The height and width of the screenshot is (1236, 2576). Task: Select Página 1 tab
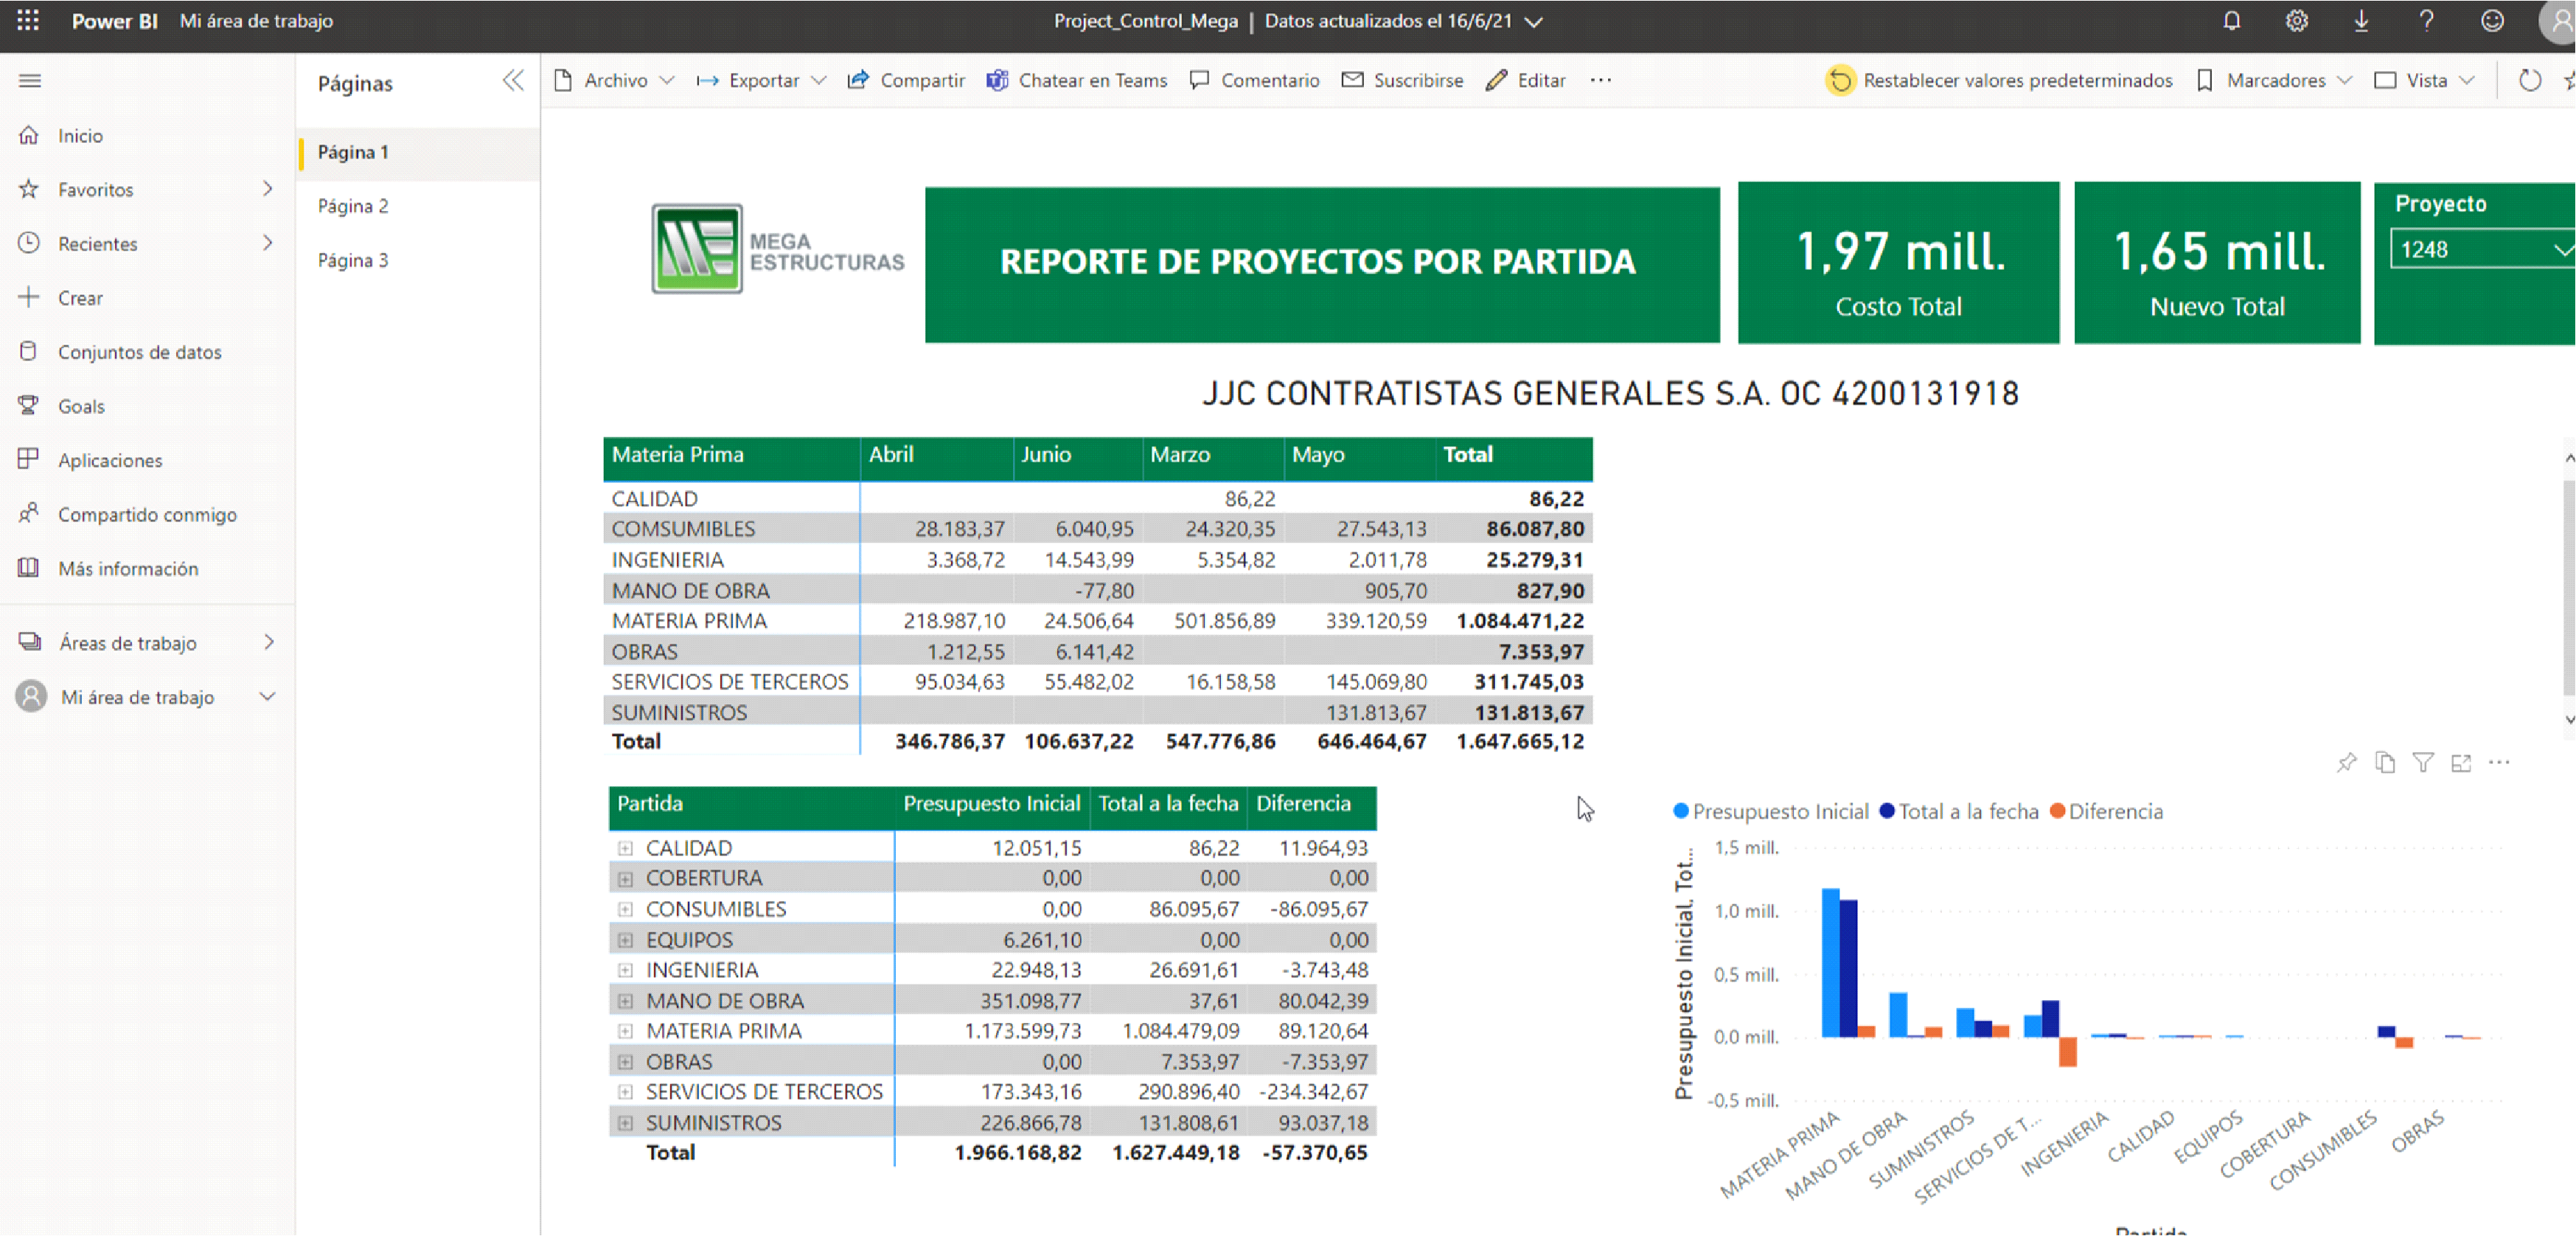point(418,152)
